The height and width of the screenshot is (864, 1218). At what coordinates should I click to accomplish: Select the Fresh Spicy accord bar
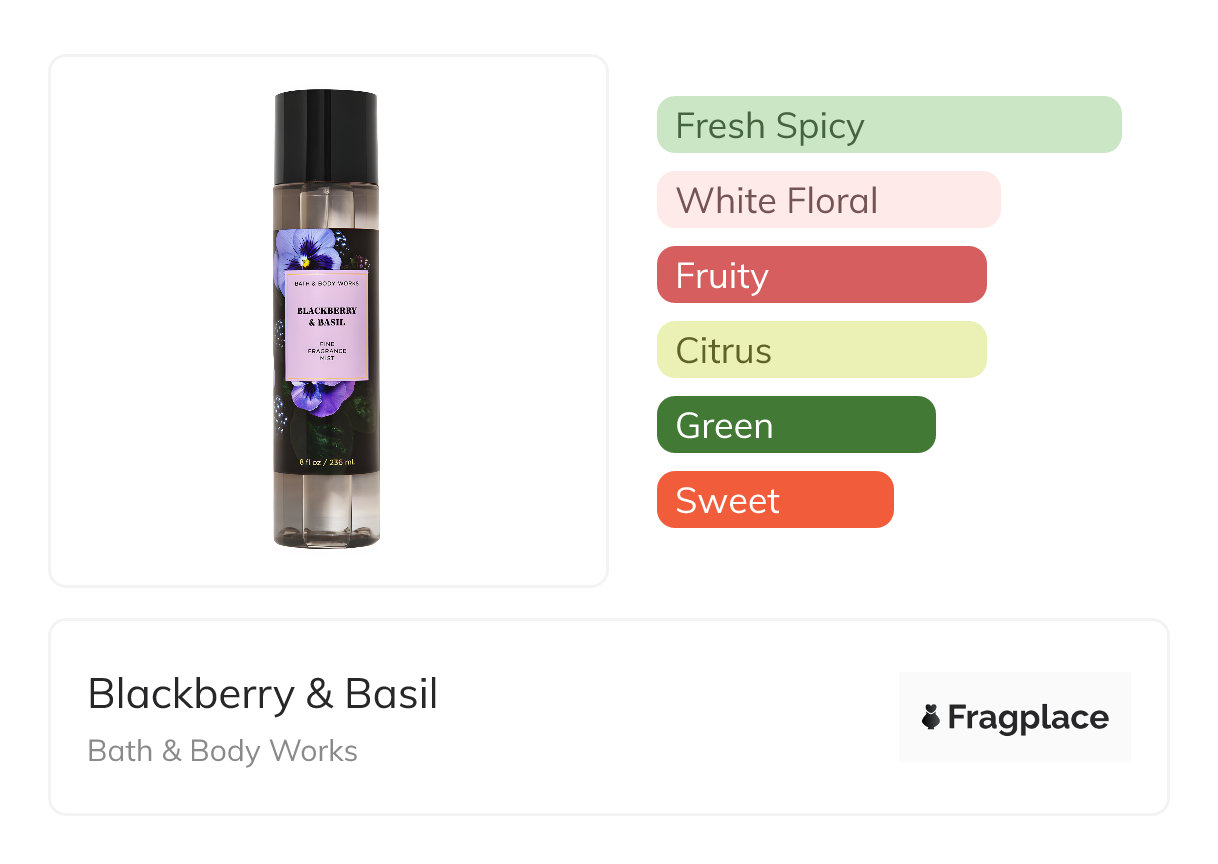(x=889, y=125)
